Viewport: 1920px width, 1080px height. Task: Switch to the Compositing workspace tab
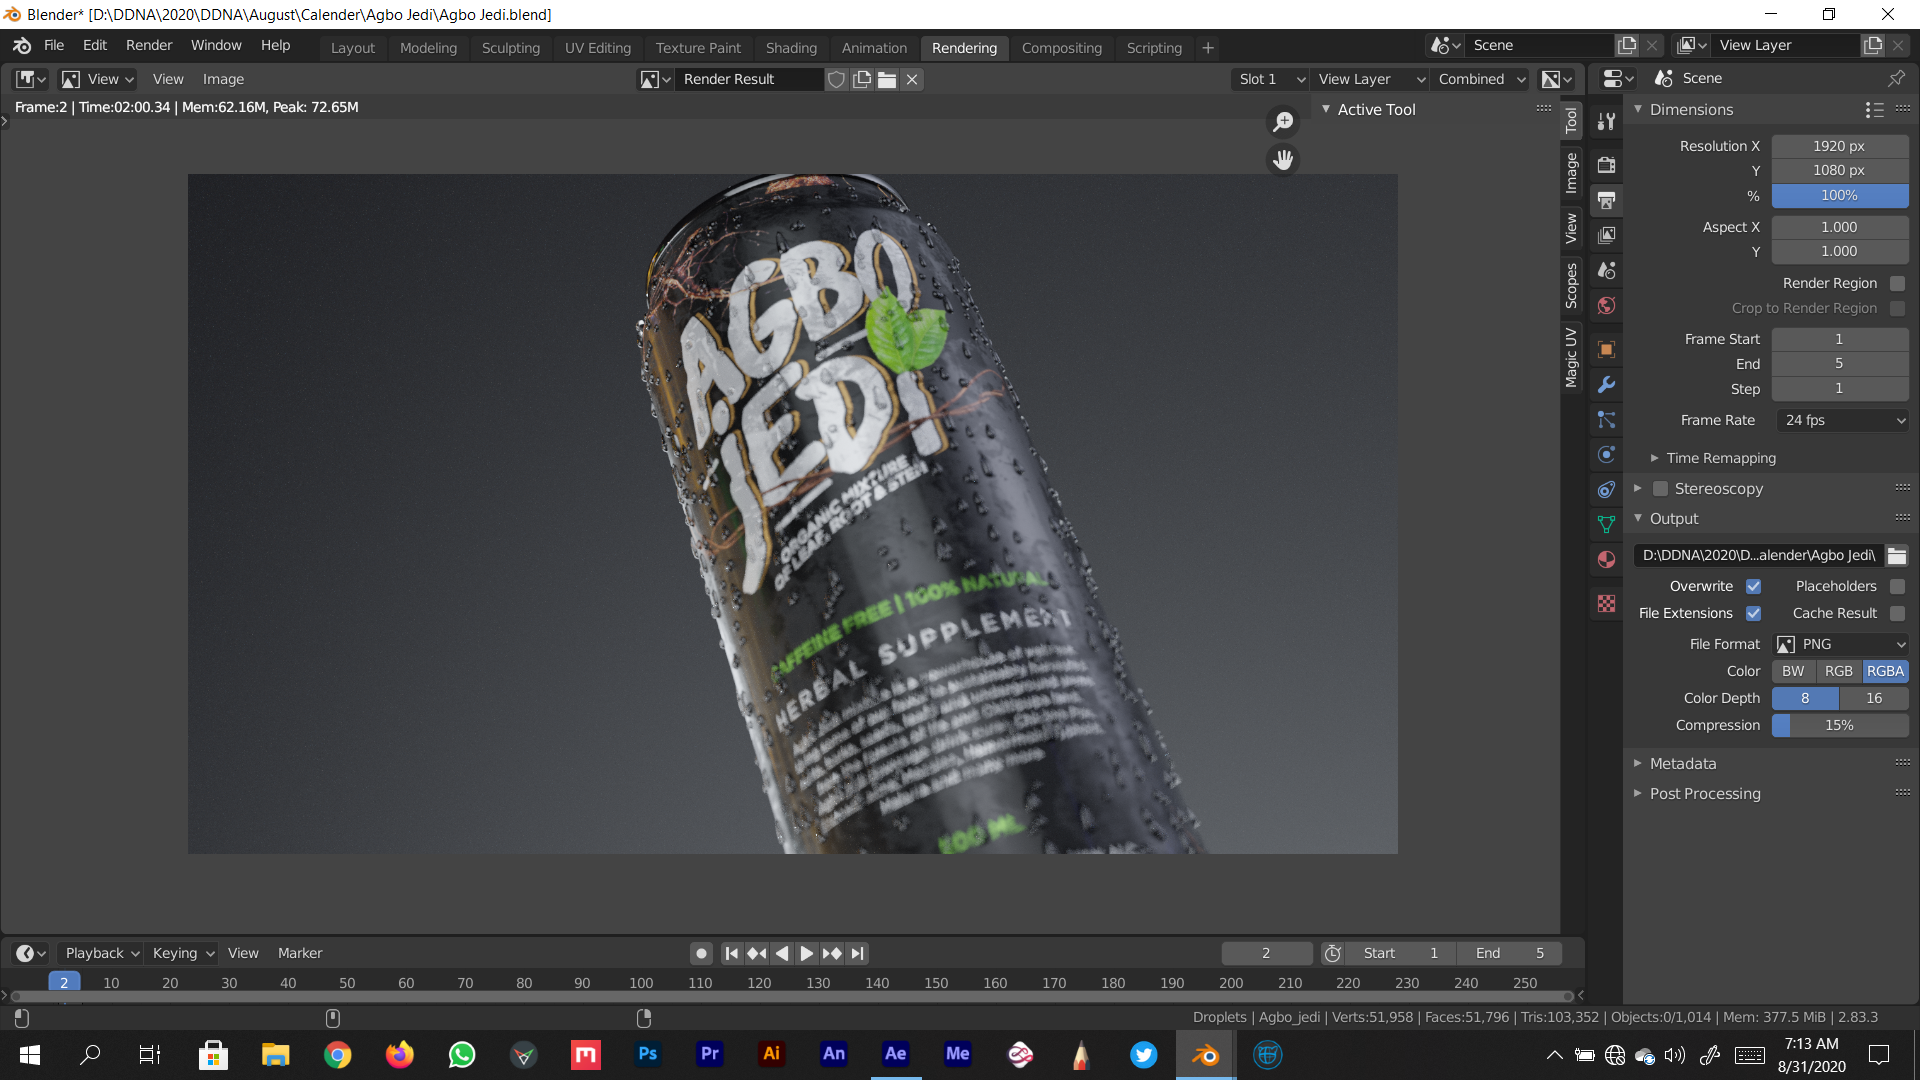click(x=1061, y=47)
